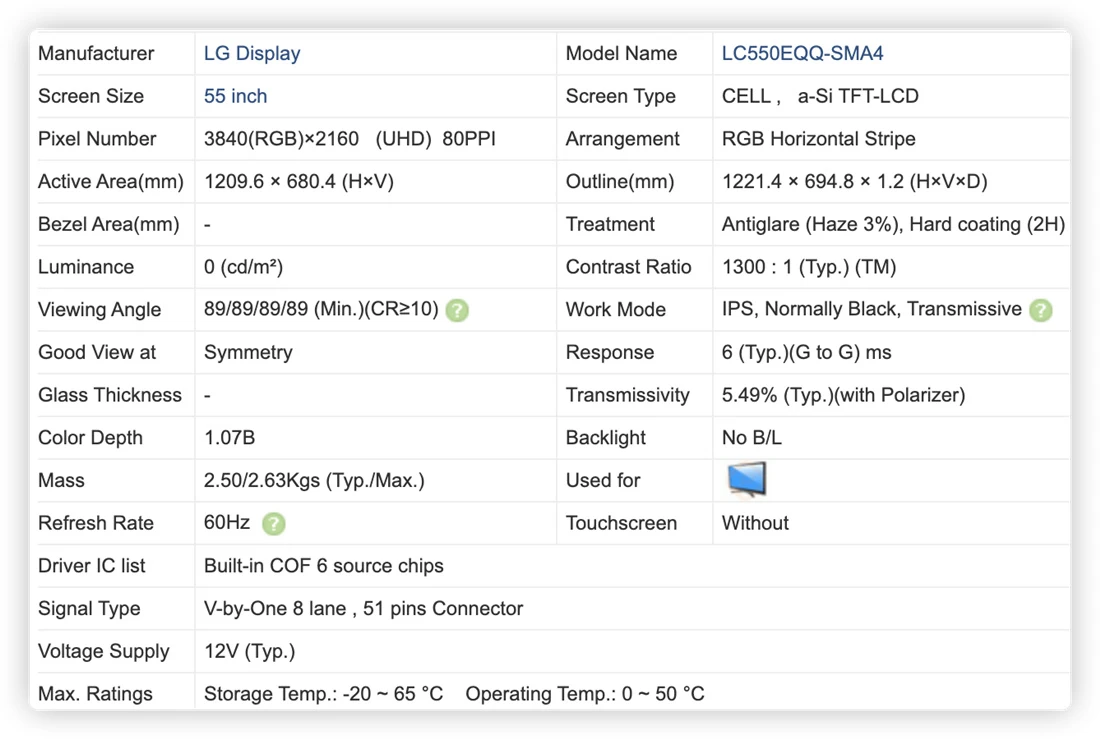
Task: Follow the 55 inch screen size link
Action: click(235, 96)
